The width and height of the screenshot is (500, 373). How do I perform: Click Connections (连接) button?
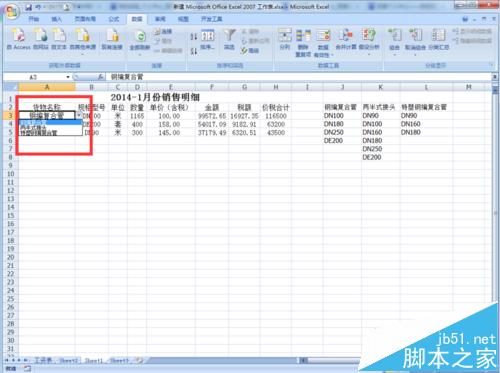click(x=163, y=32)
